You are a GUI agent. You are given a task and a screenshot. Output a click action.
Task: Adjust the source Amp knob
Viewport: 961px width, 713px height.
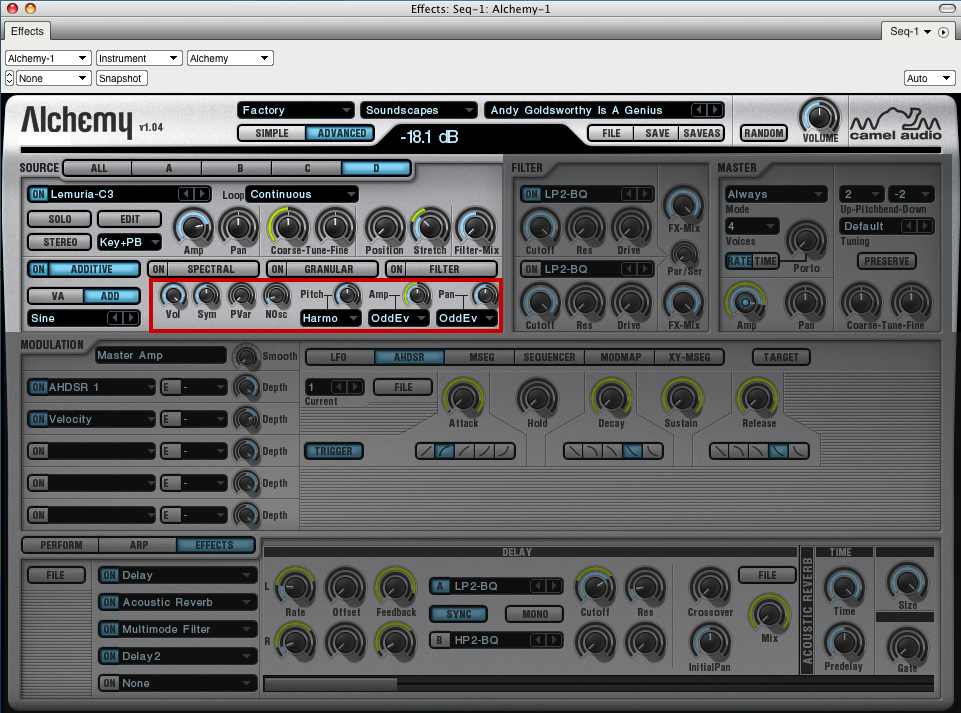click(x=194, y=227)
